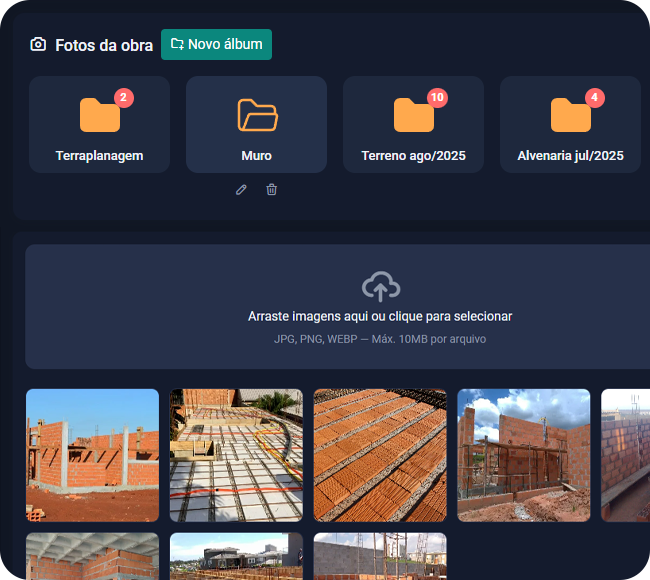The image size is (650, 580).
Task: Click 'JPG, PNG, WEBP — Máx. 10MB por arquivo'
Action: pos(380,339)
